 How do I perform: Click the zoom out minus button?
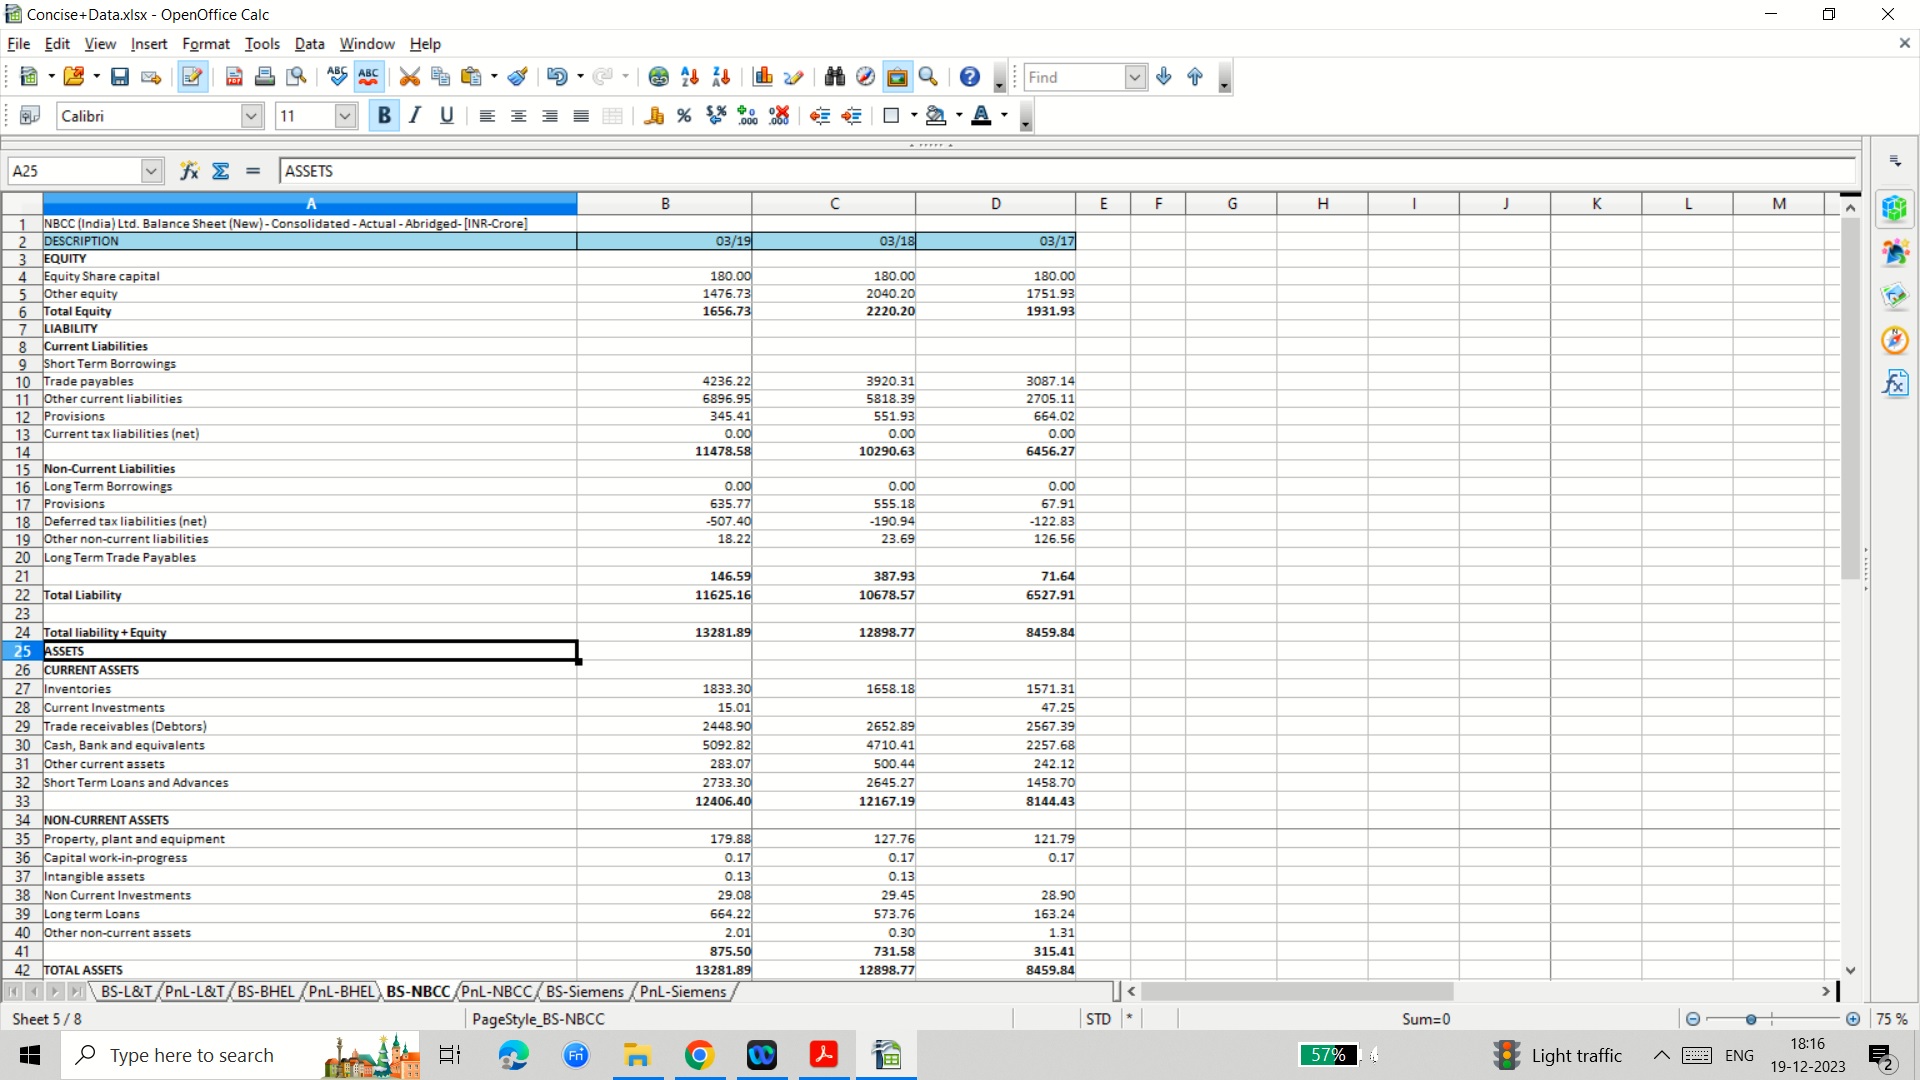(x=1693, y=1019)
